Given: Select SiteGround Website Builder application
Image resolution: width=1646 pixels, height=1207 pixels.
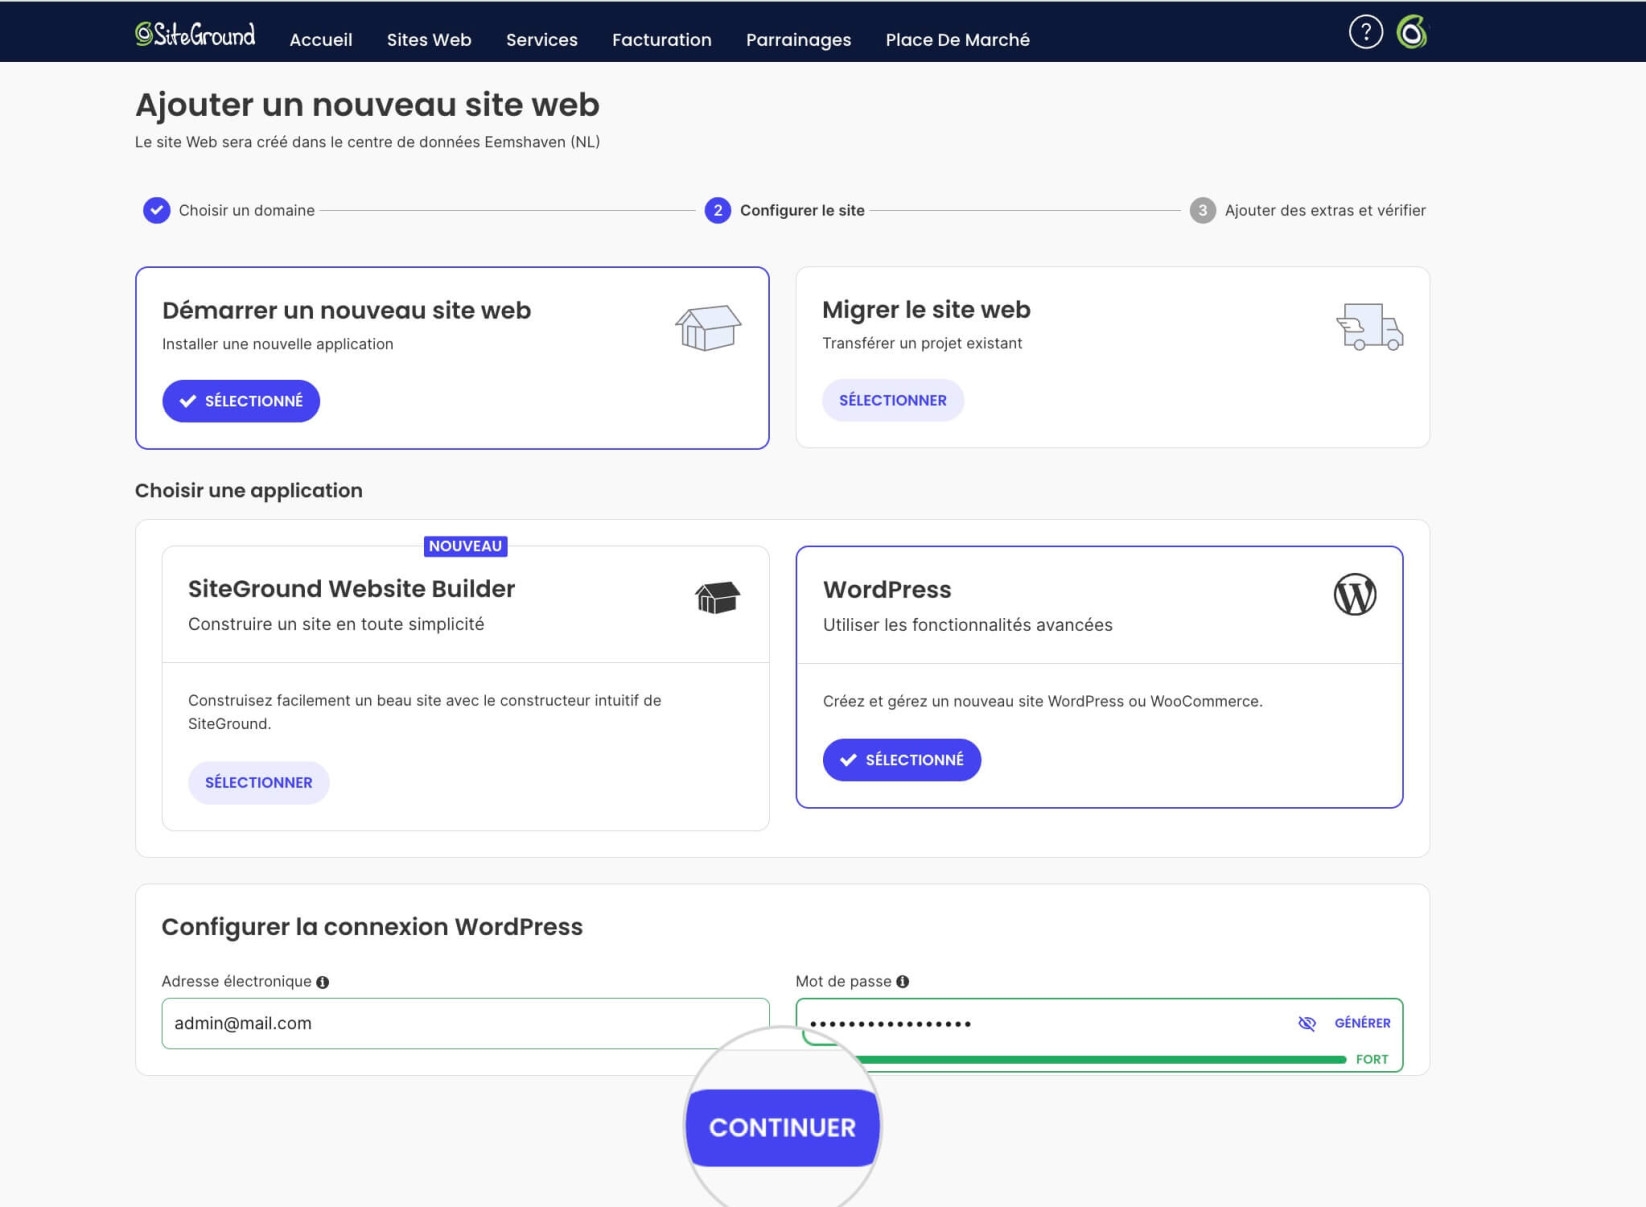Looking at the screenshot, I should pyautogui.click(x=258, y=782).
